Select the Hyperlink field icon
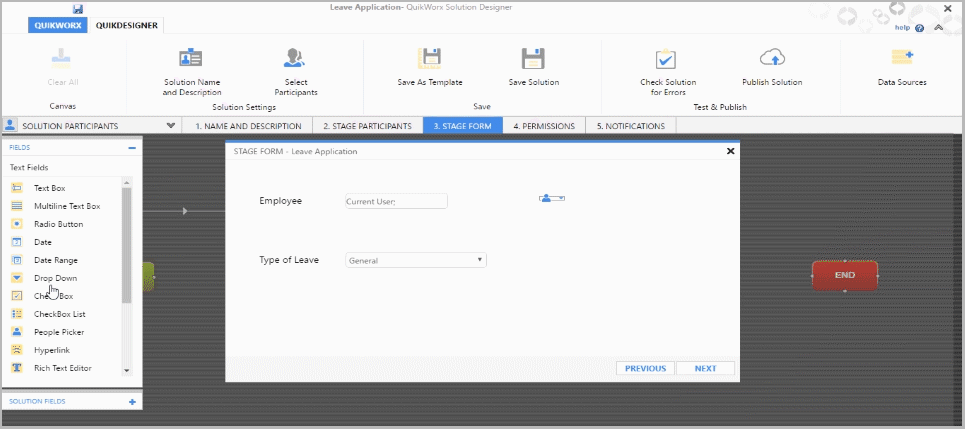This screenshot has height=429, width=965. (x=17, y=350)
